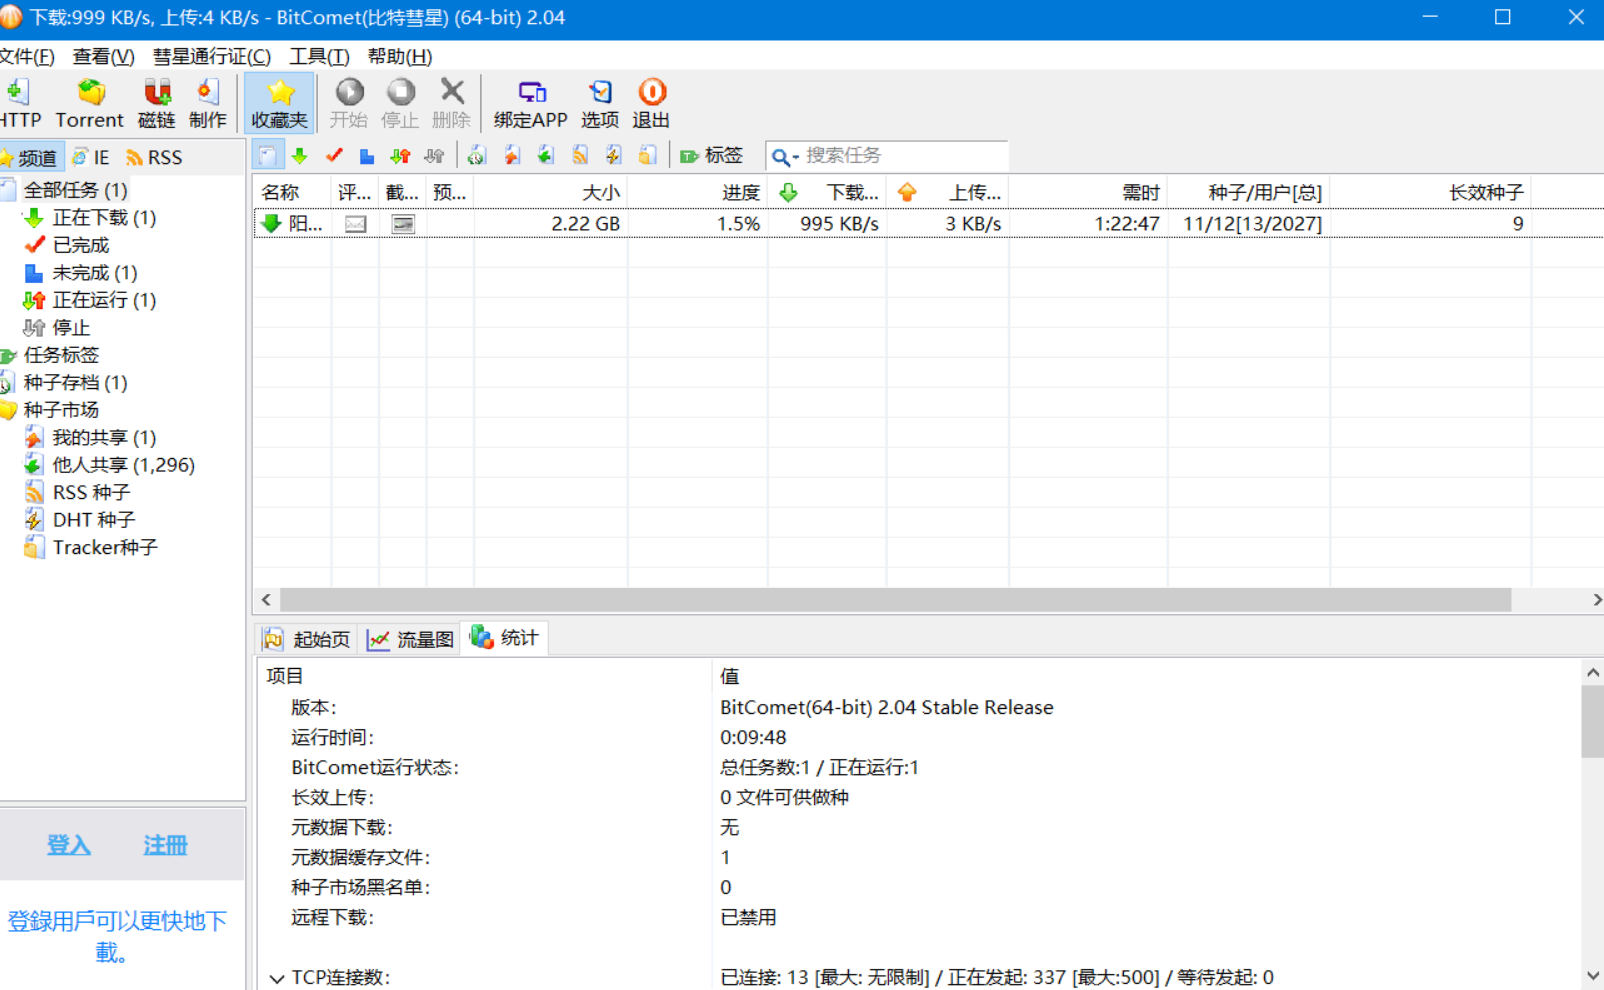Open Tracker种子 in the tree
1604x990 pixels.
pyautogui.click(x=105, y=547)
